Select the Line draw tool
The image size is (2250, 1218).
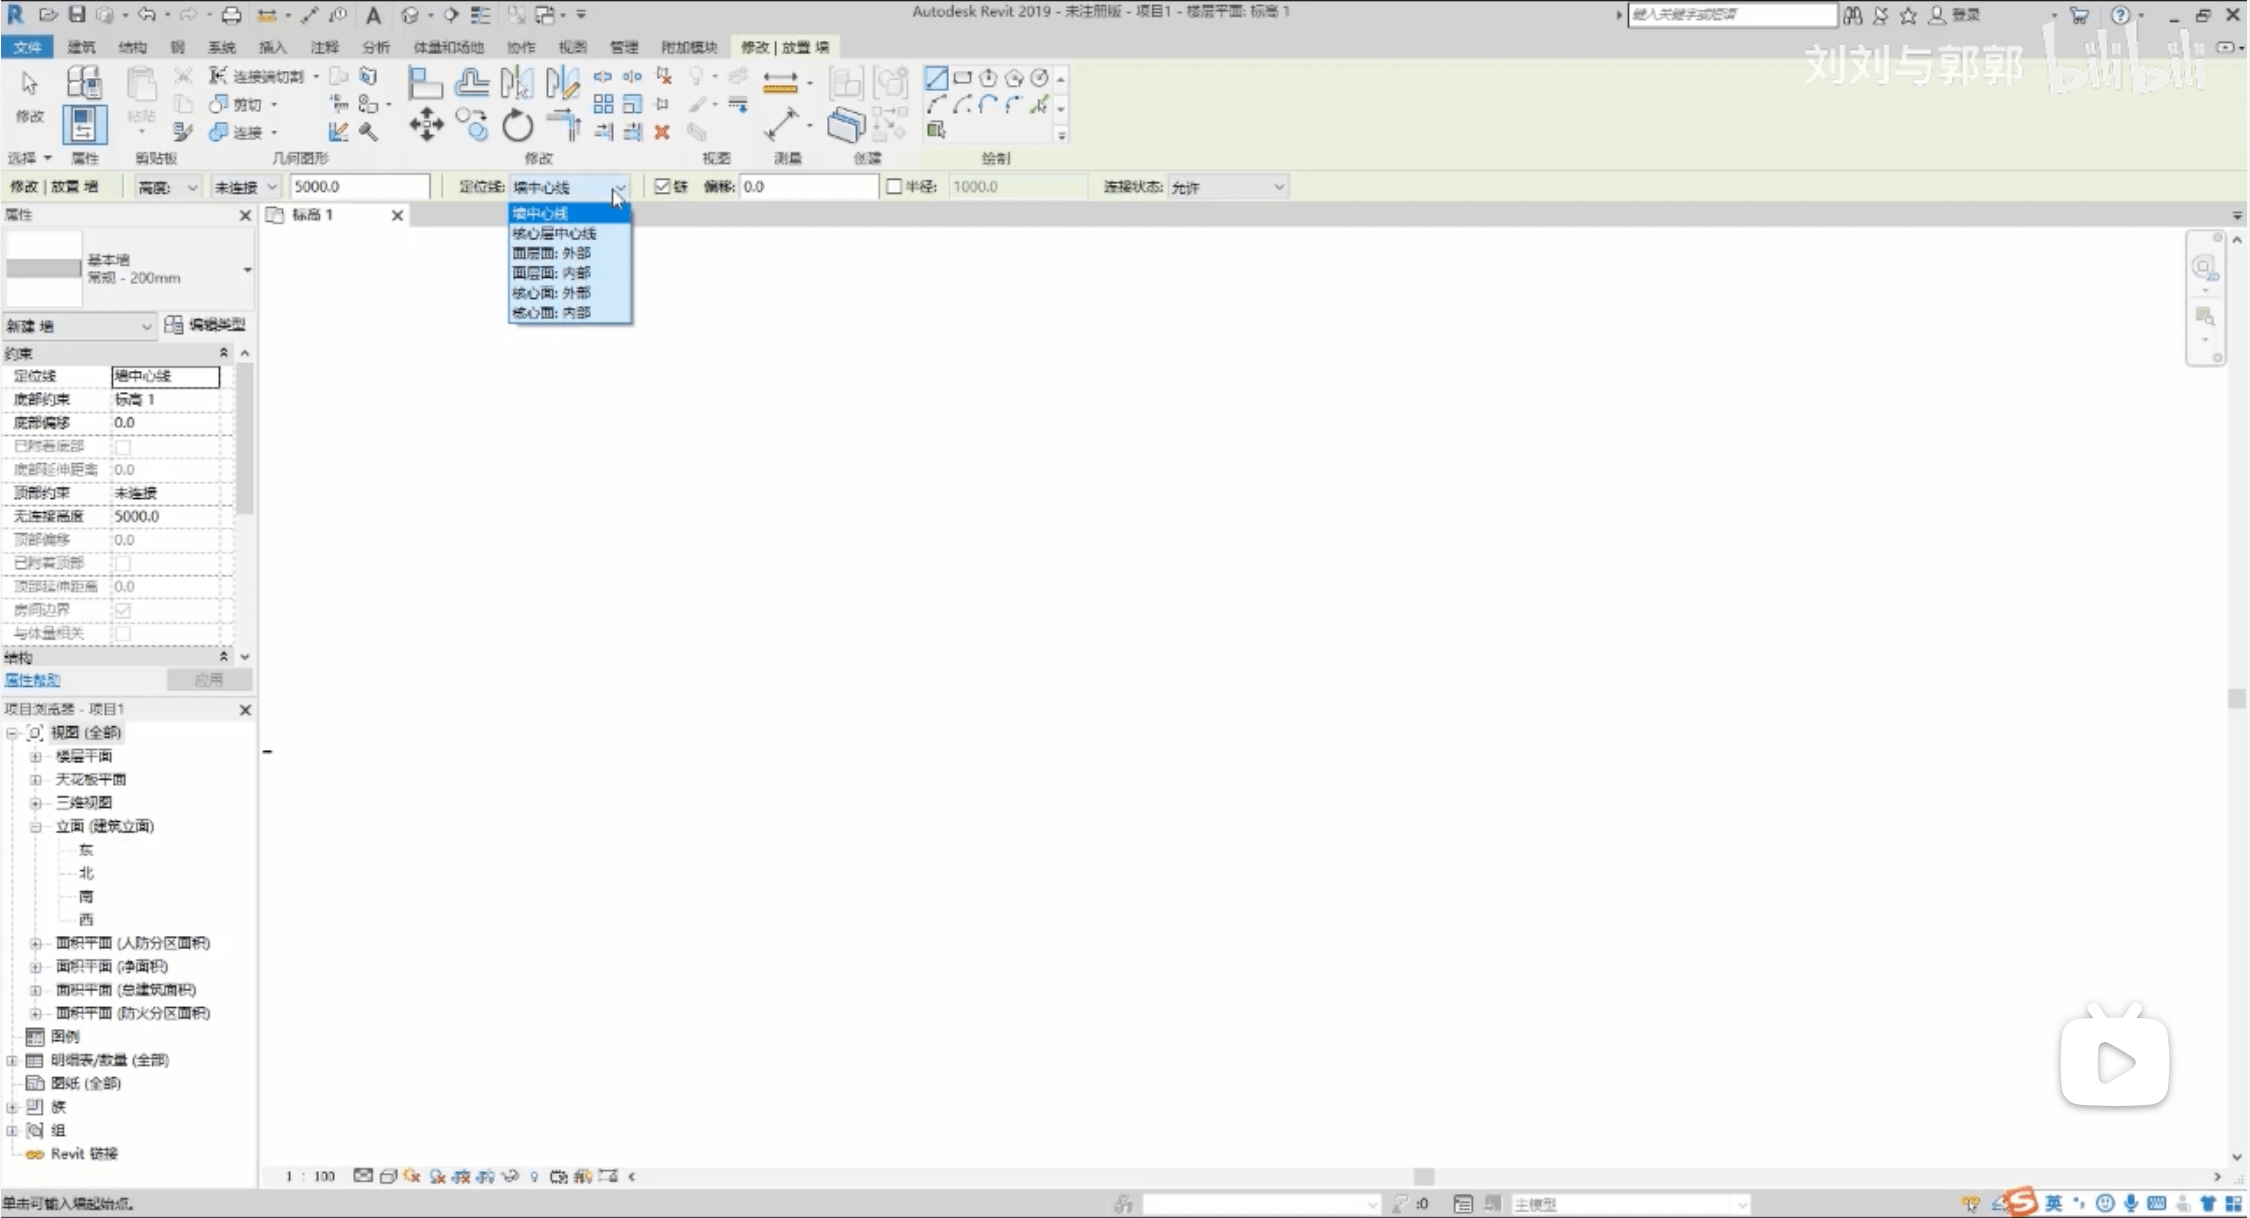936,78
